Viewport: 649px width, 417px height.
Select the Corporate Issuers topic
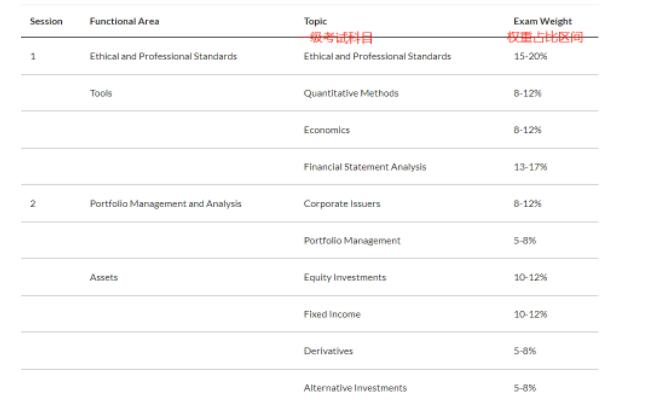pos(342,204)
